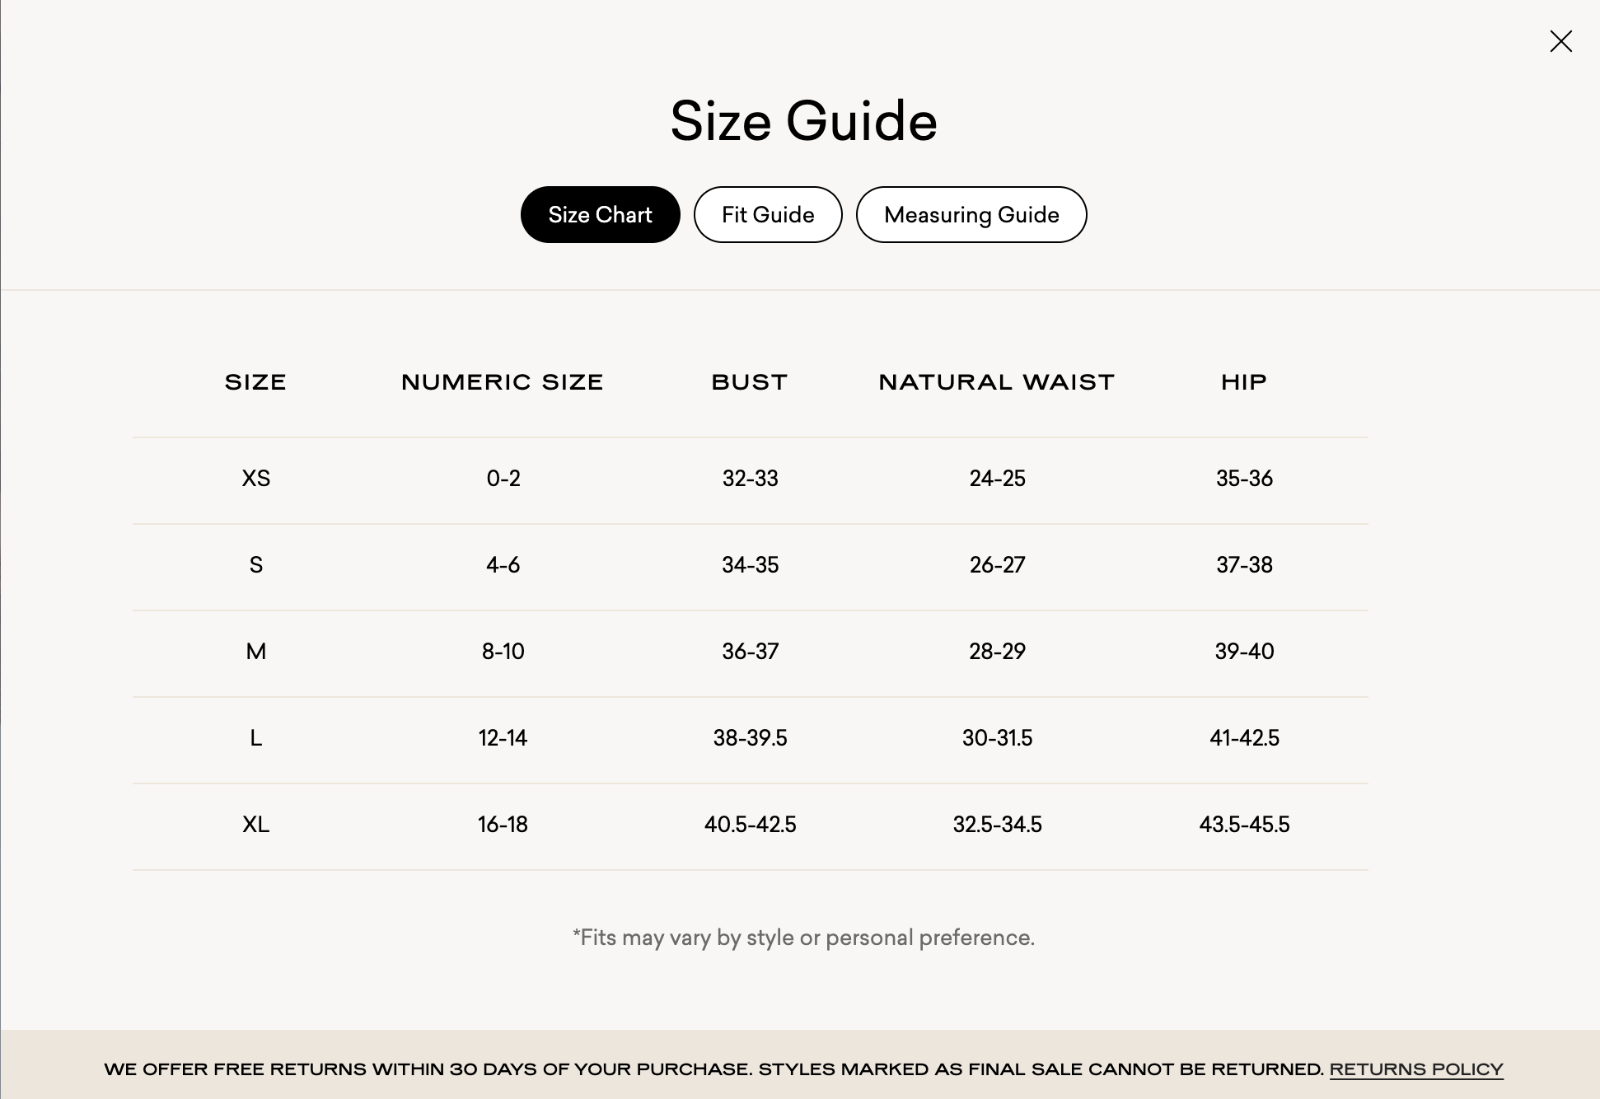Click hip value 37-38
This screenshot has width=1600, height=1099.
(1244, 565)
